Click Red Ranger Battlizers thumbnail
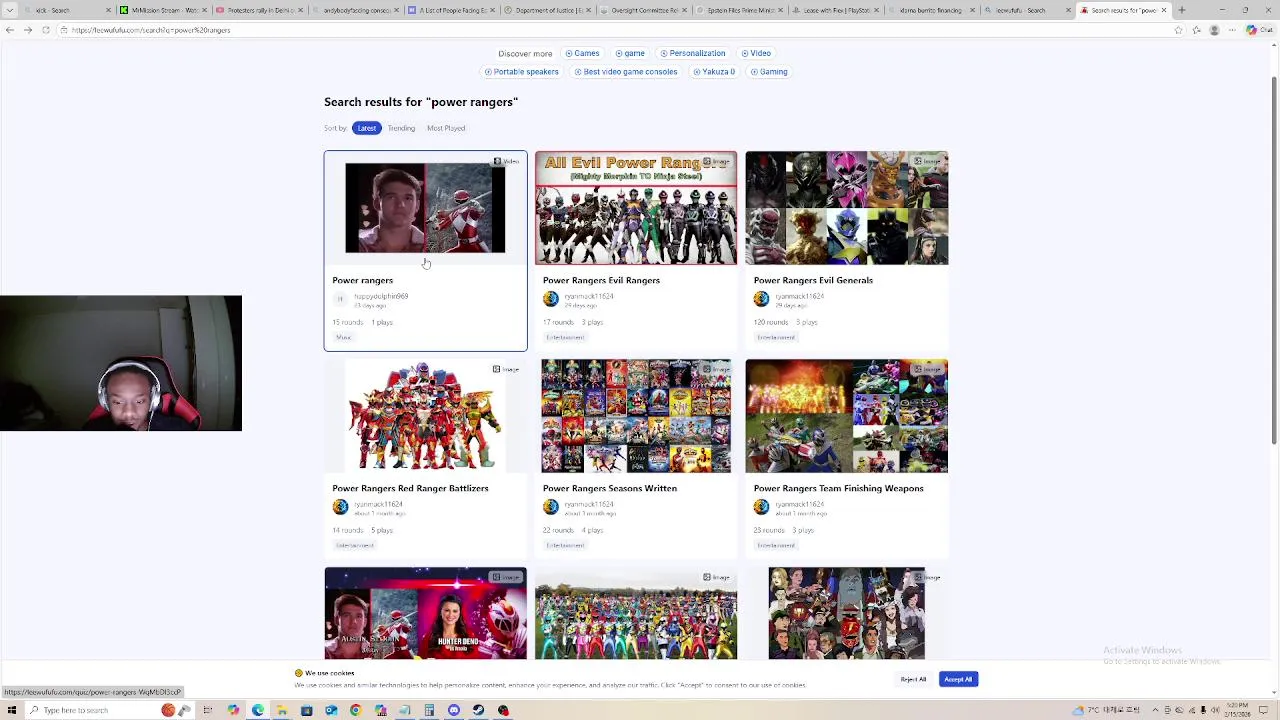The image size is (1280, 720). point(425,416)
